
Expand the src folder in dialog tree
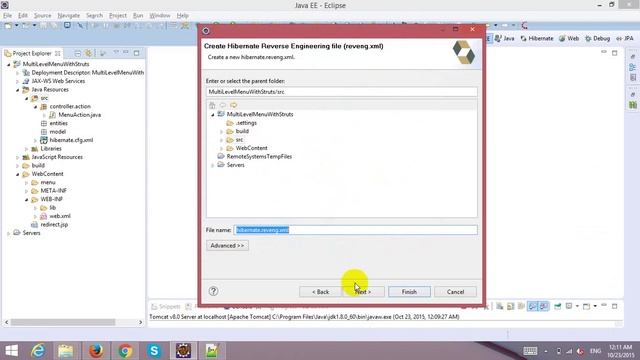pos(222,140)
